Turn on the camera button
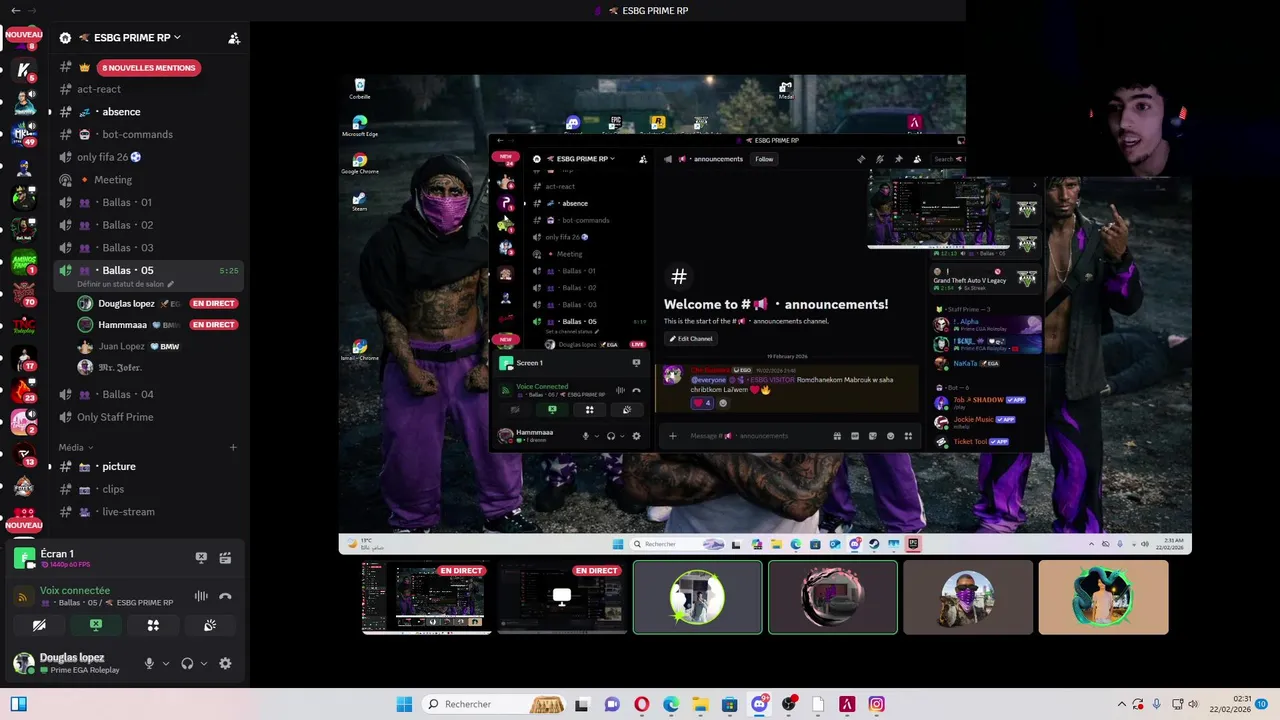1280x720 pixels. (39, 625)
